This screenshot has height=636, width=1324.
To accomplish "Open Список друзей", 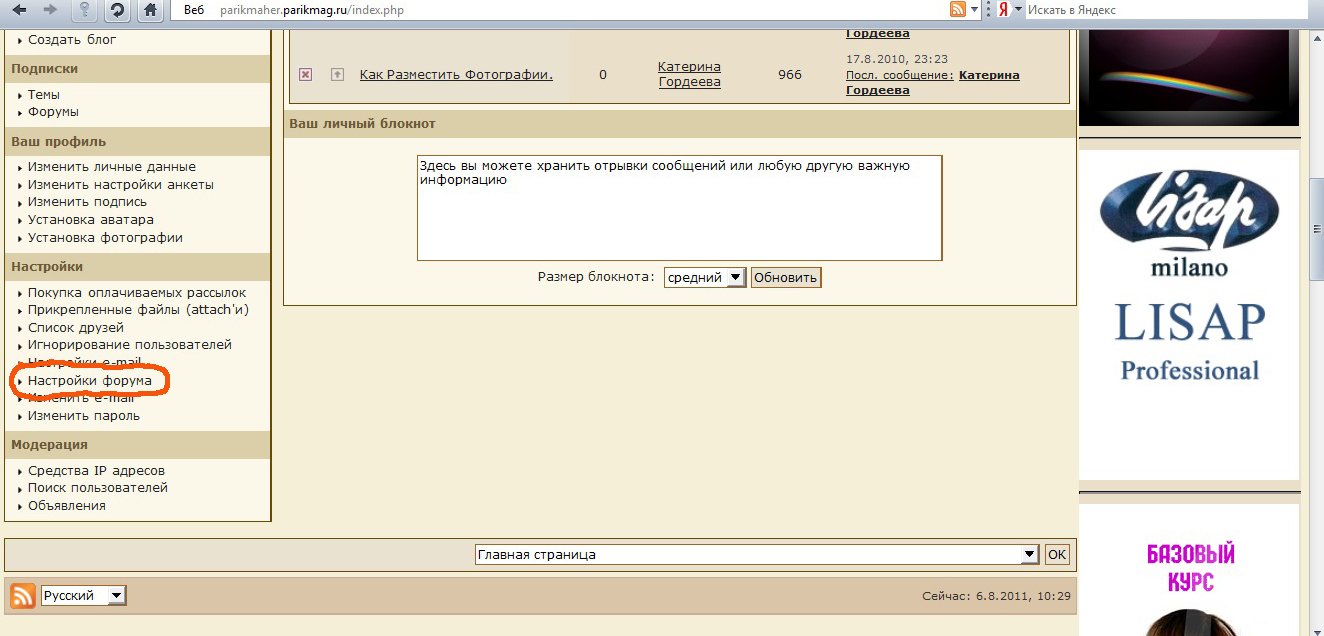I will click(x=76, y=327).
